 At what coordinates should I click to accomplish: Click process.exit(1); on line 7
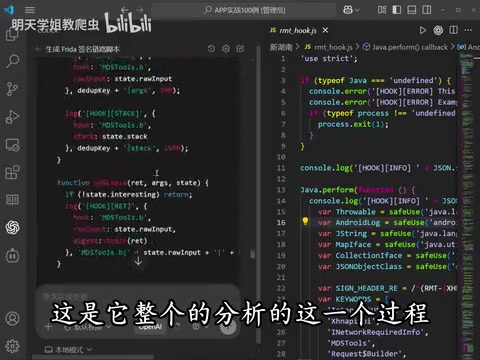(x=353, y=124)
